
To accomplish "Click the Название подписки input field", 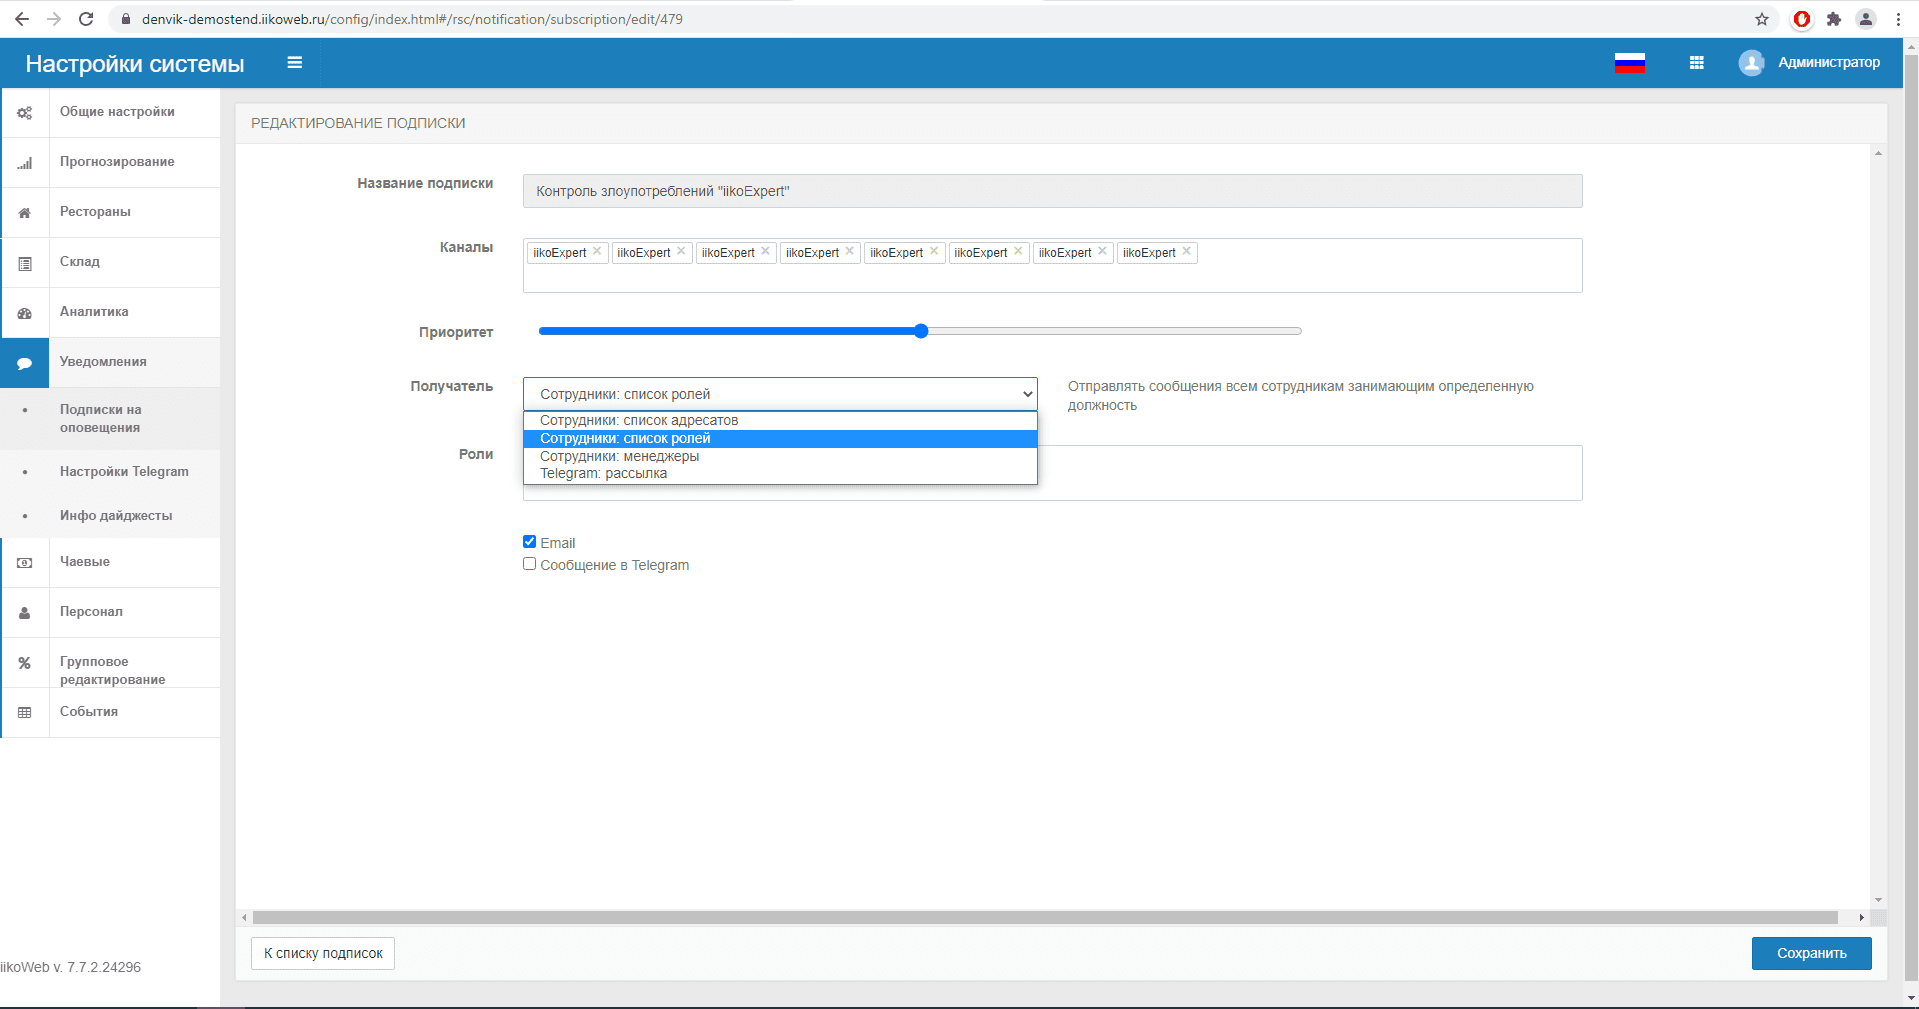I will point(1052,191).
